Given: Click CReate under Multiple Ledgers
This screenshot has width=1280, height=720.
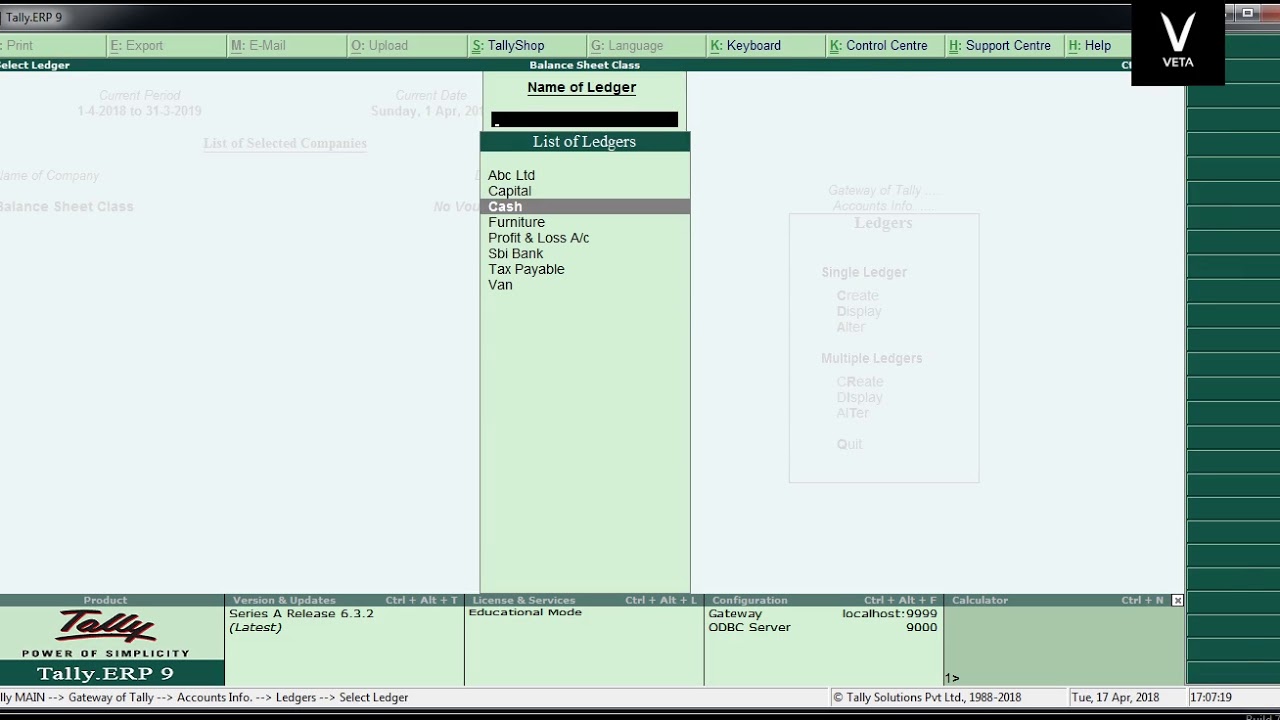Looking at the screenshot, I should point(860,382).
